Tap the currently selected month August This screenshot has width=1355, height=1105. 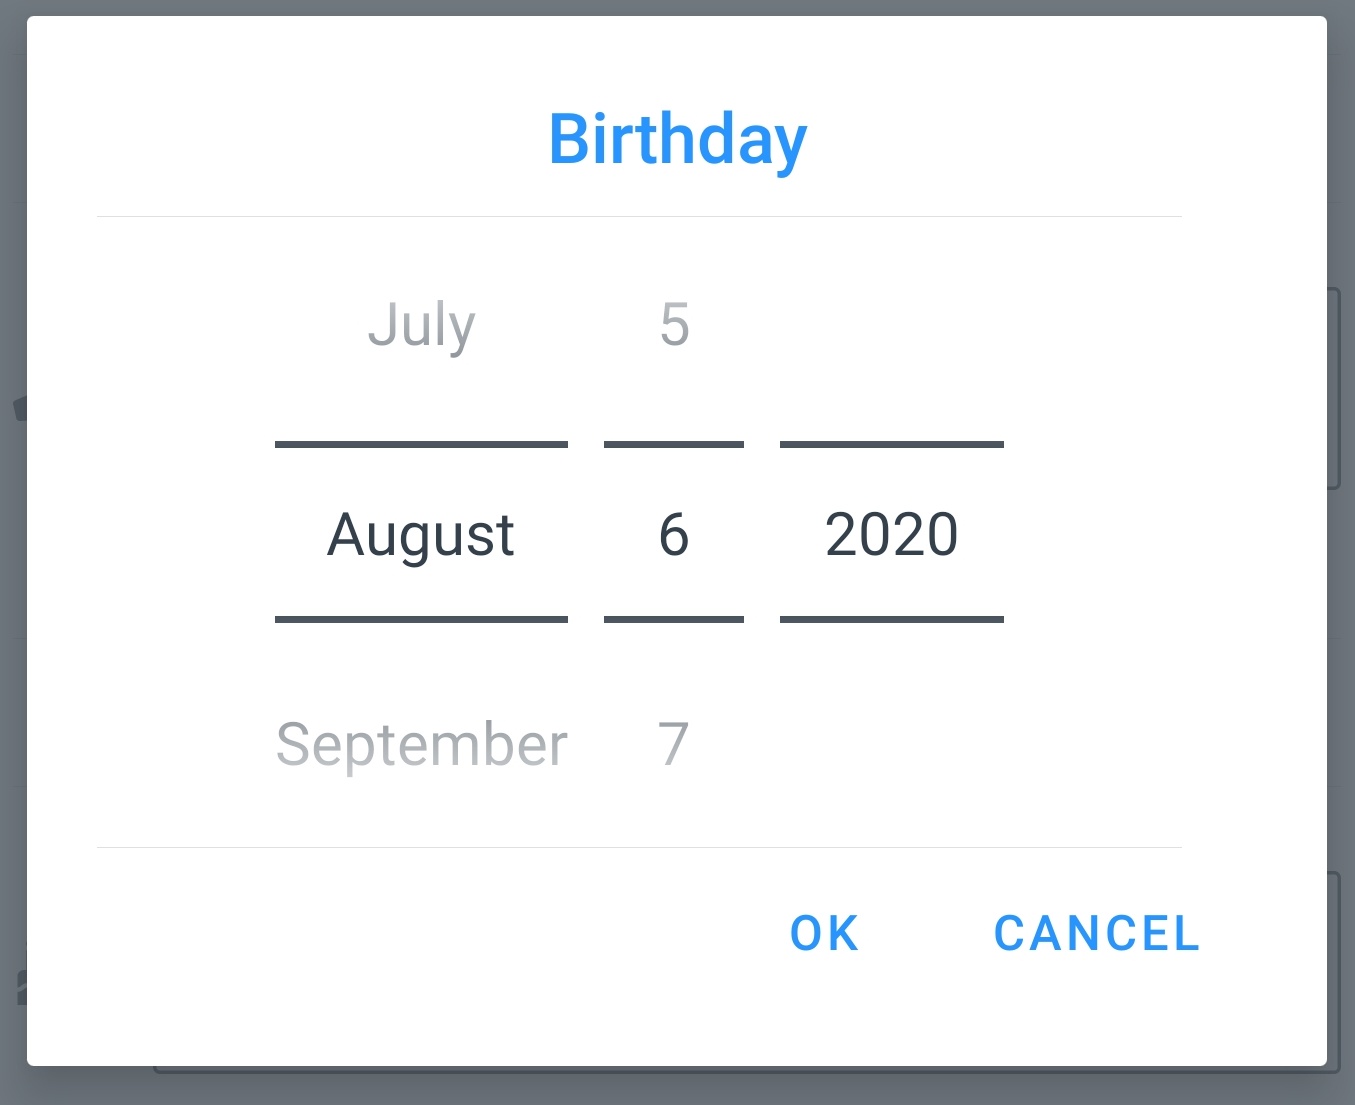[x=421, y=533]
